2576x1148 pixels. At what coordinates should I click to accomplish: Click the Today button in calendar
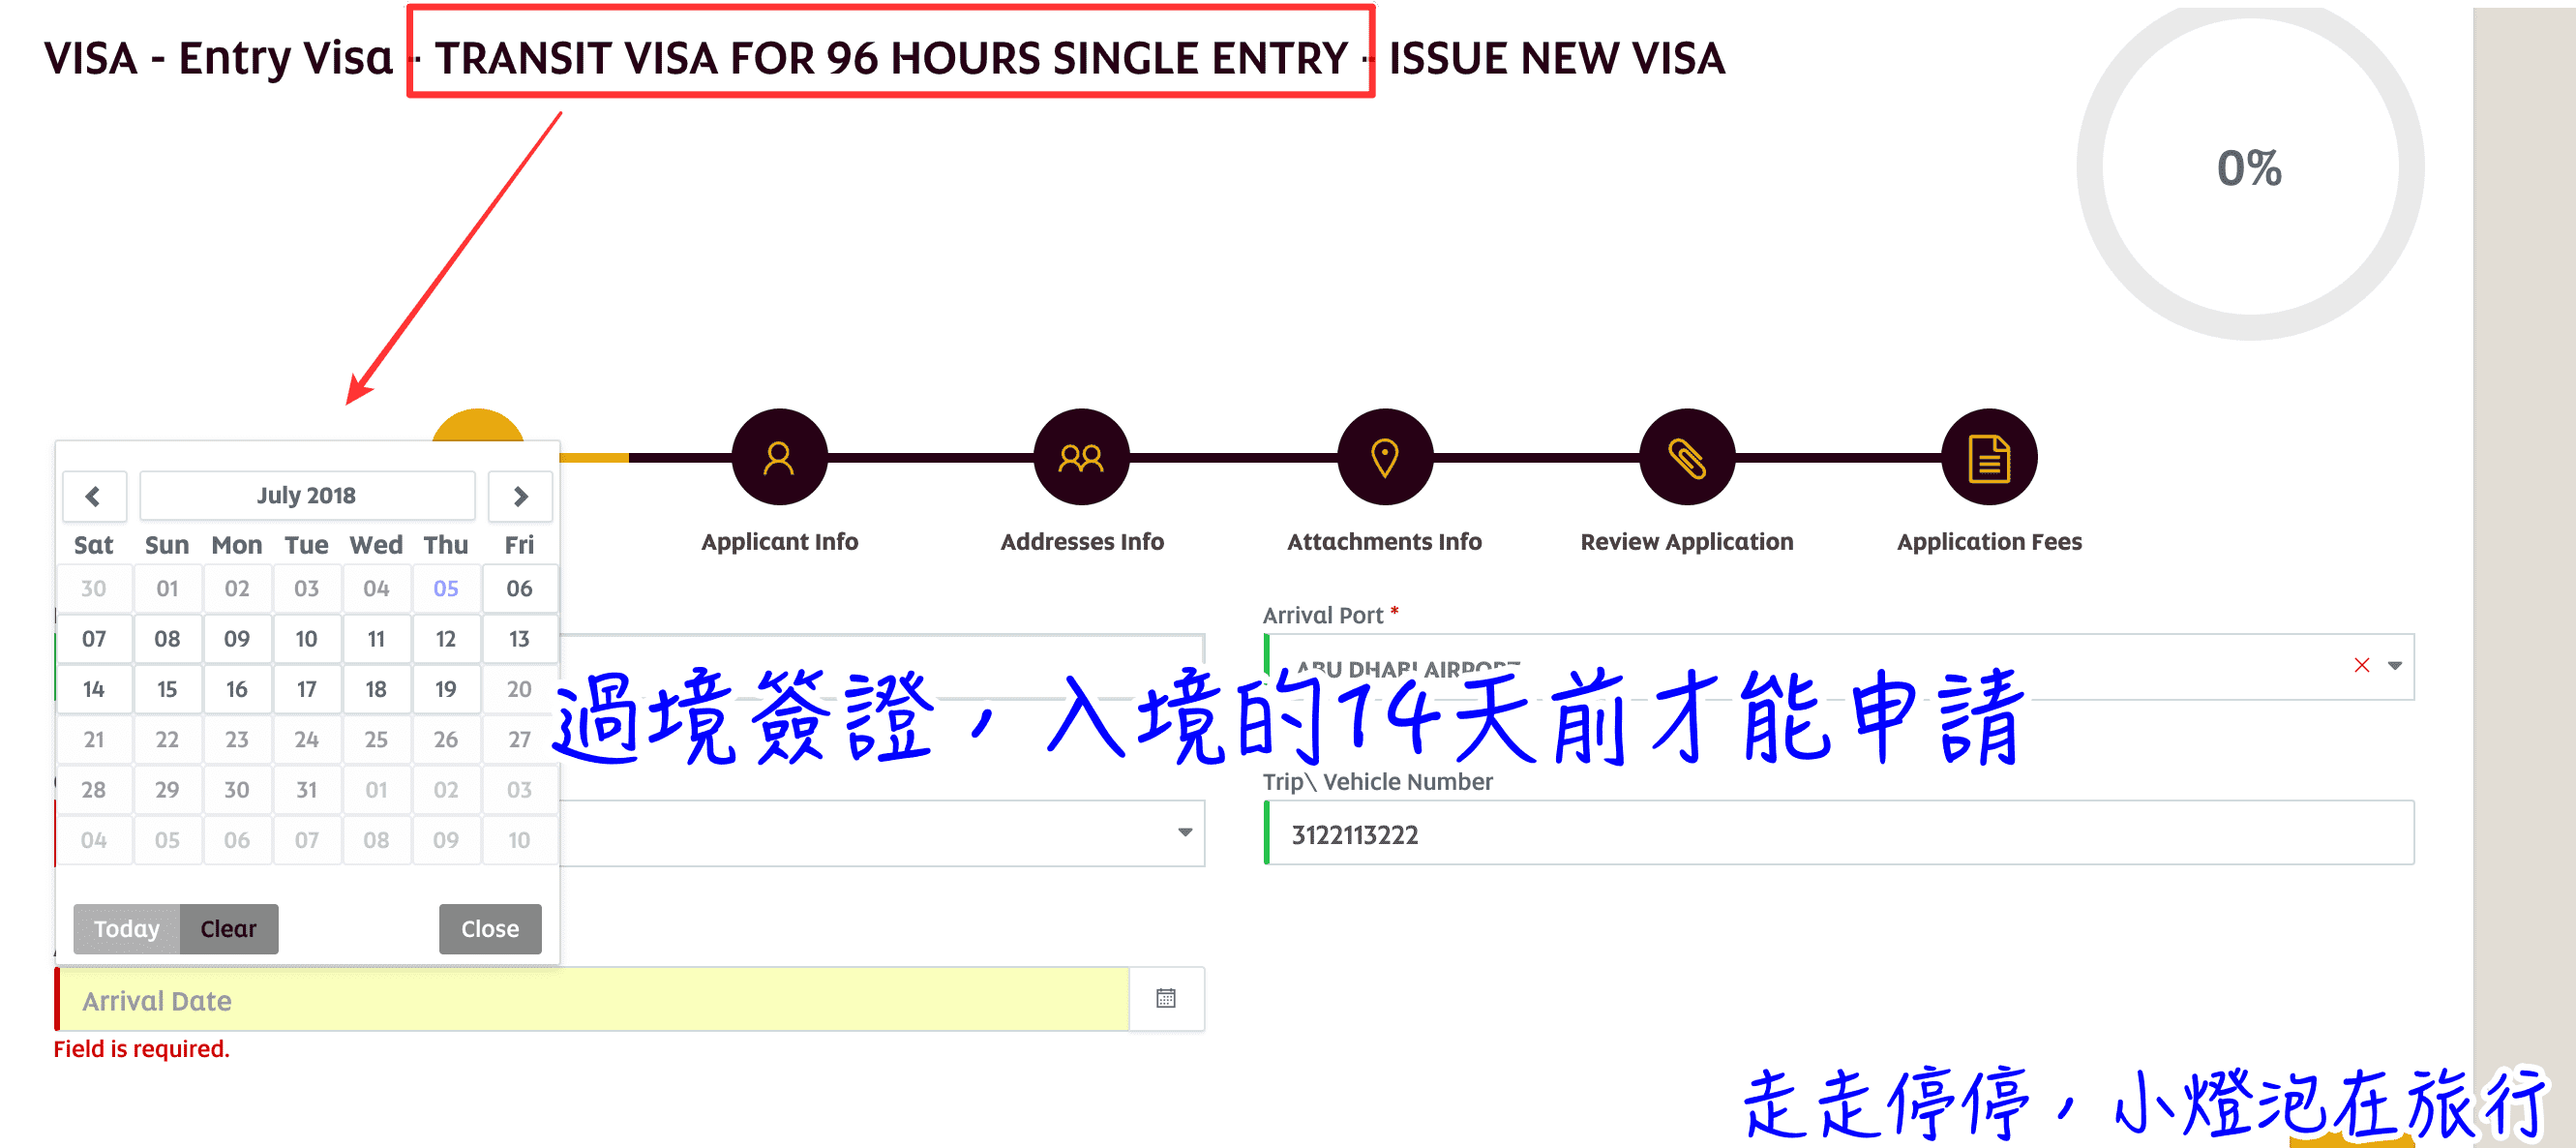tap(128, 926)
